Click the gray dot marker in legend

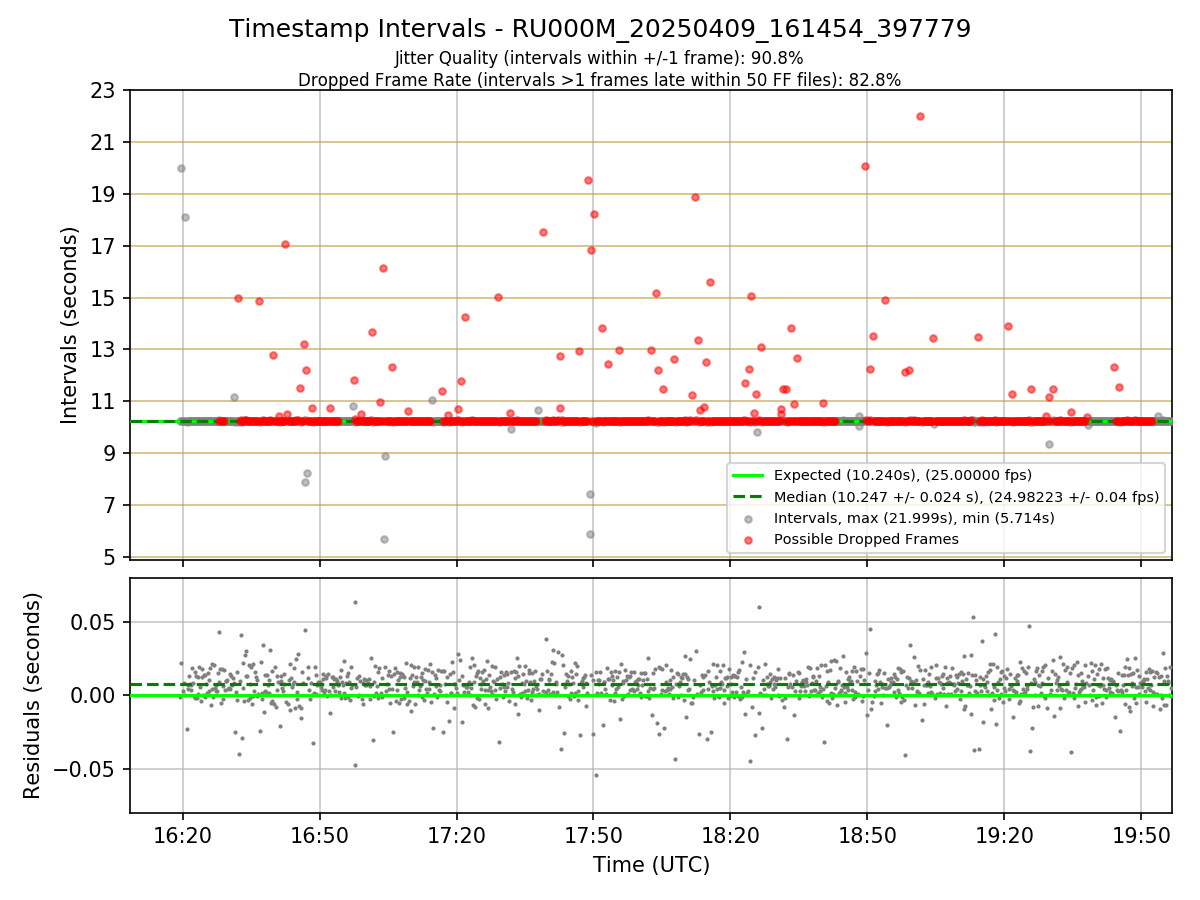coord(748,519)
